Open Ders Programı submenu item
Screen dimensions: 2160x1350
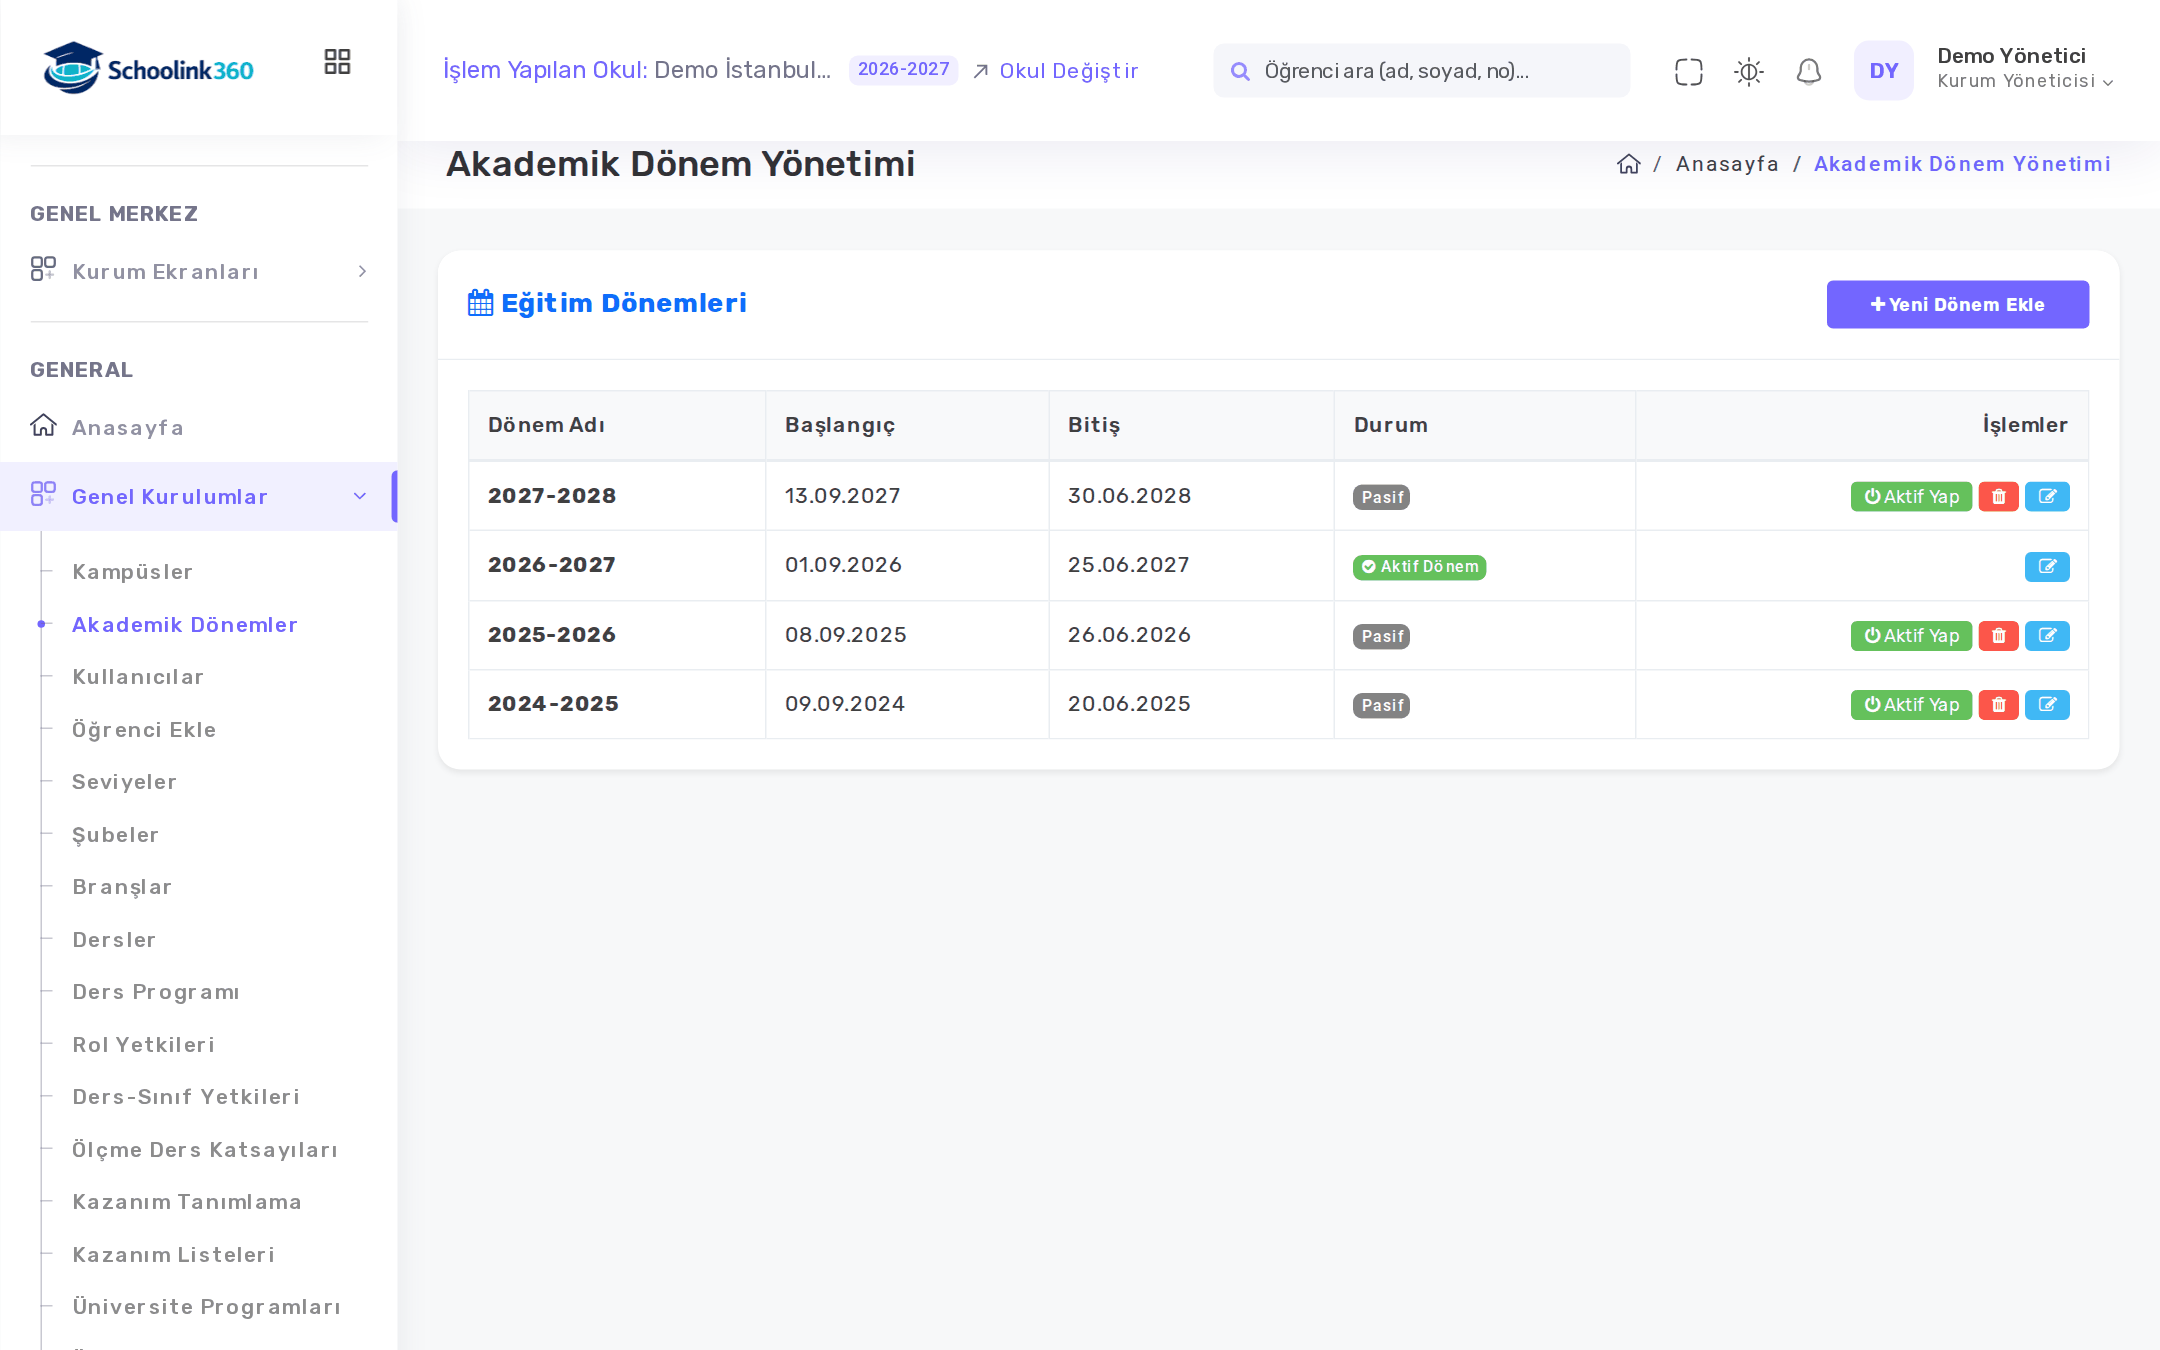[156, 992]
